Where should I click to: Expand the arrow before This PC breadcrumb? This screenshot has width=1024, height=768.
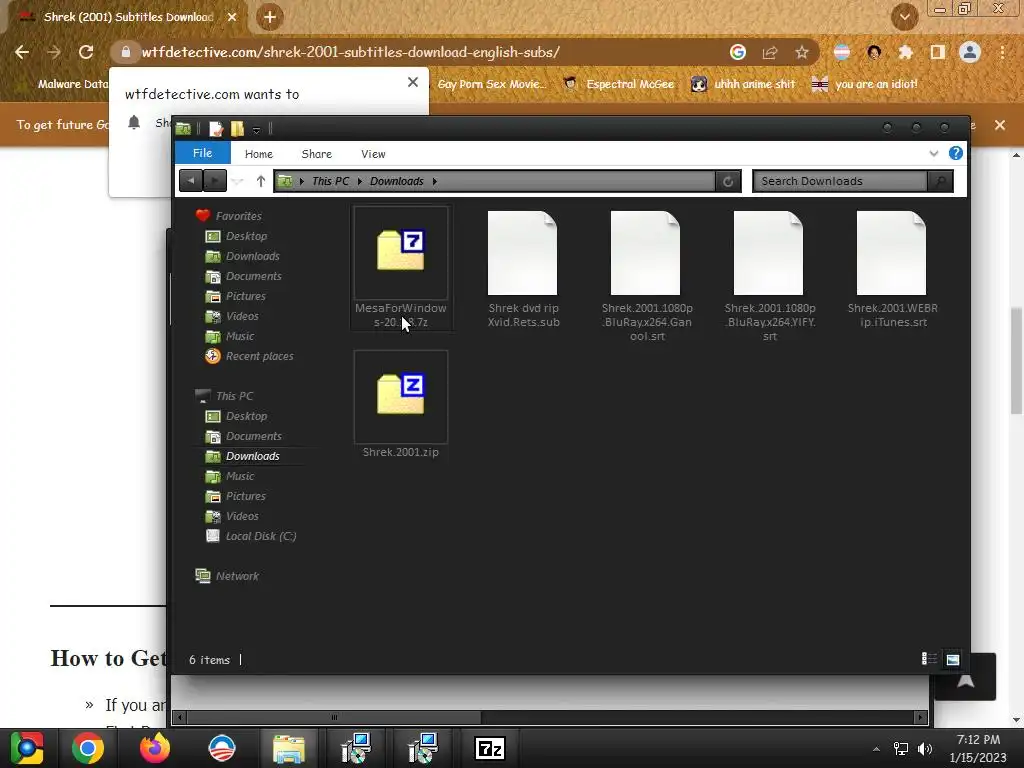coord(302,181)
